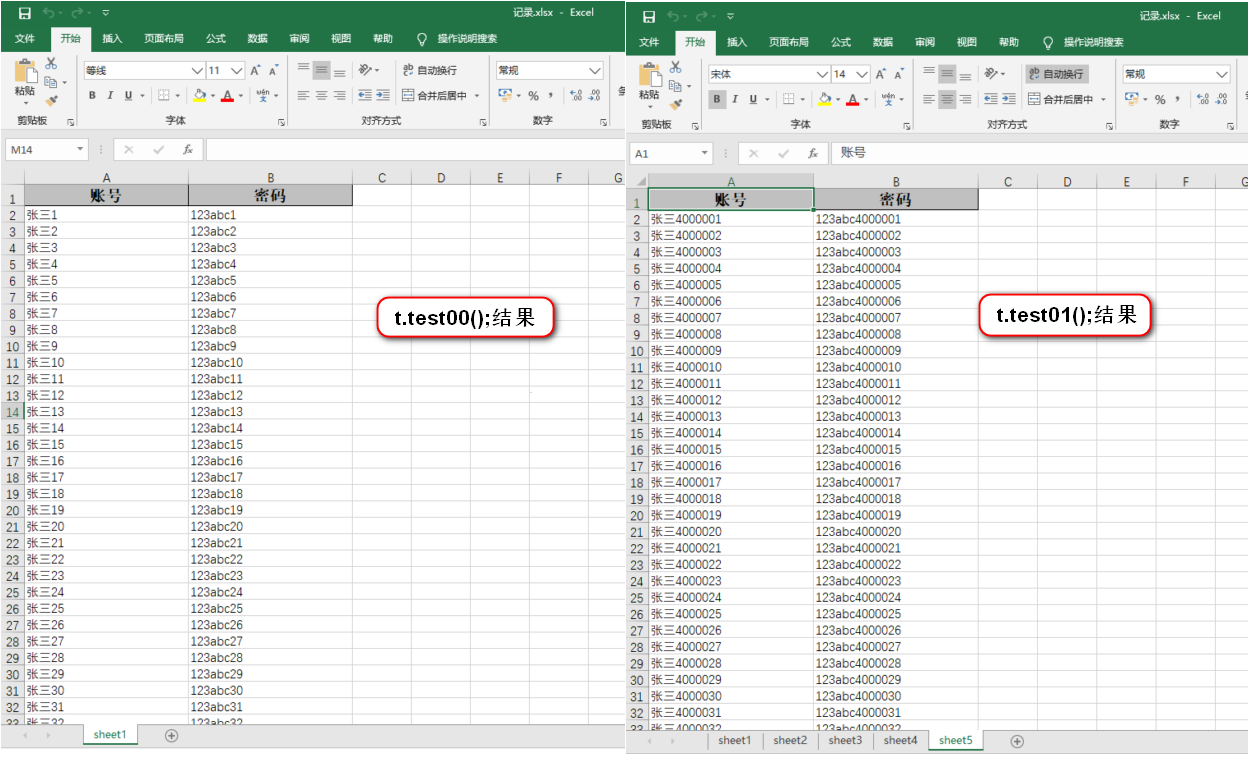Click the Increase Font Size icon
The image size is (1250, 758).
[x=255, y=71]
